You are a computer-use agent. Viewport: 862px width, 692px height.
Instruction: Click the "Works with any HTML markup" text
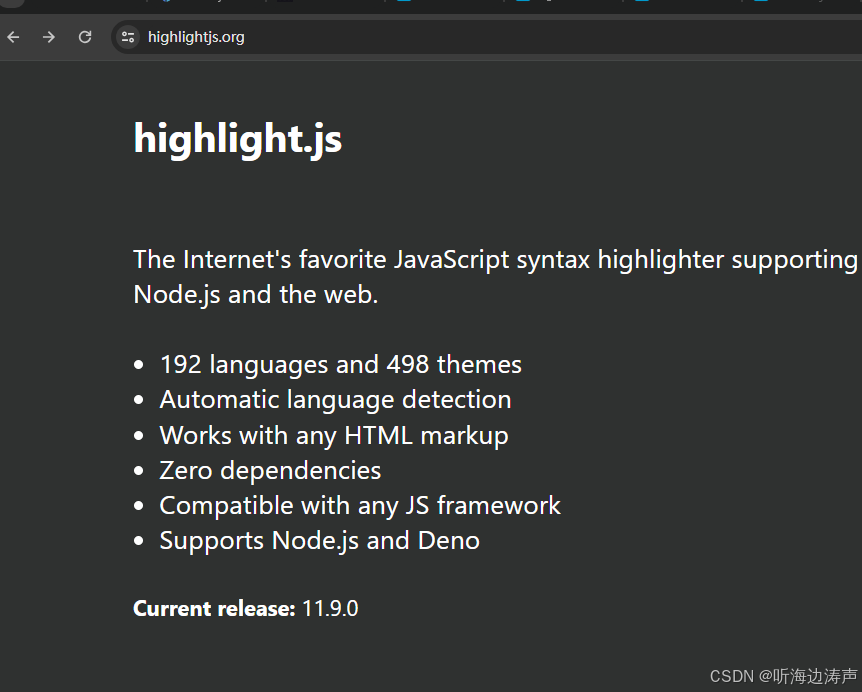pyautogui.click(x=333, y=435)
